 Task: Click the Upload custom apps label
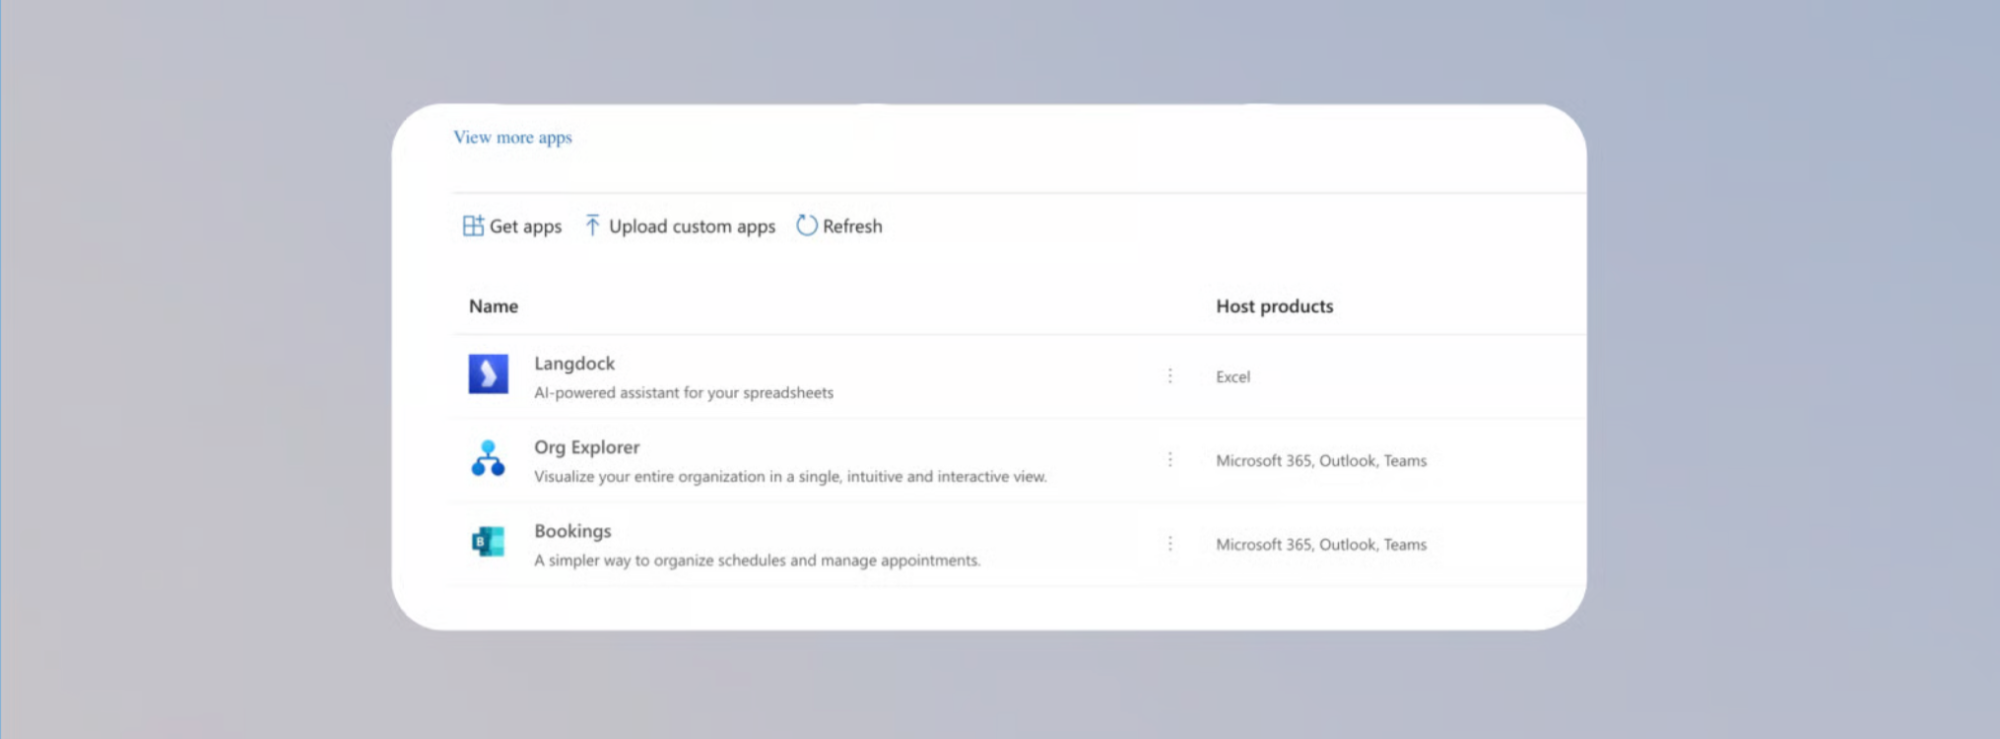(692, 227)
